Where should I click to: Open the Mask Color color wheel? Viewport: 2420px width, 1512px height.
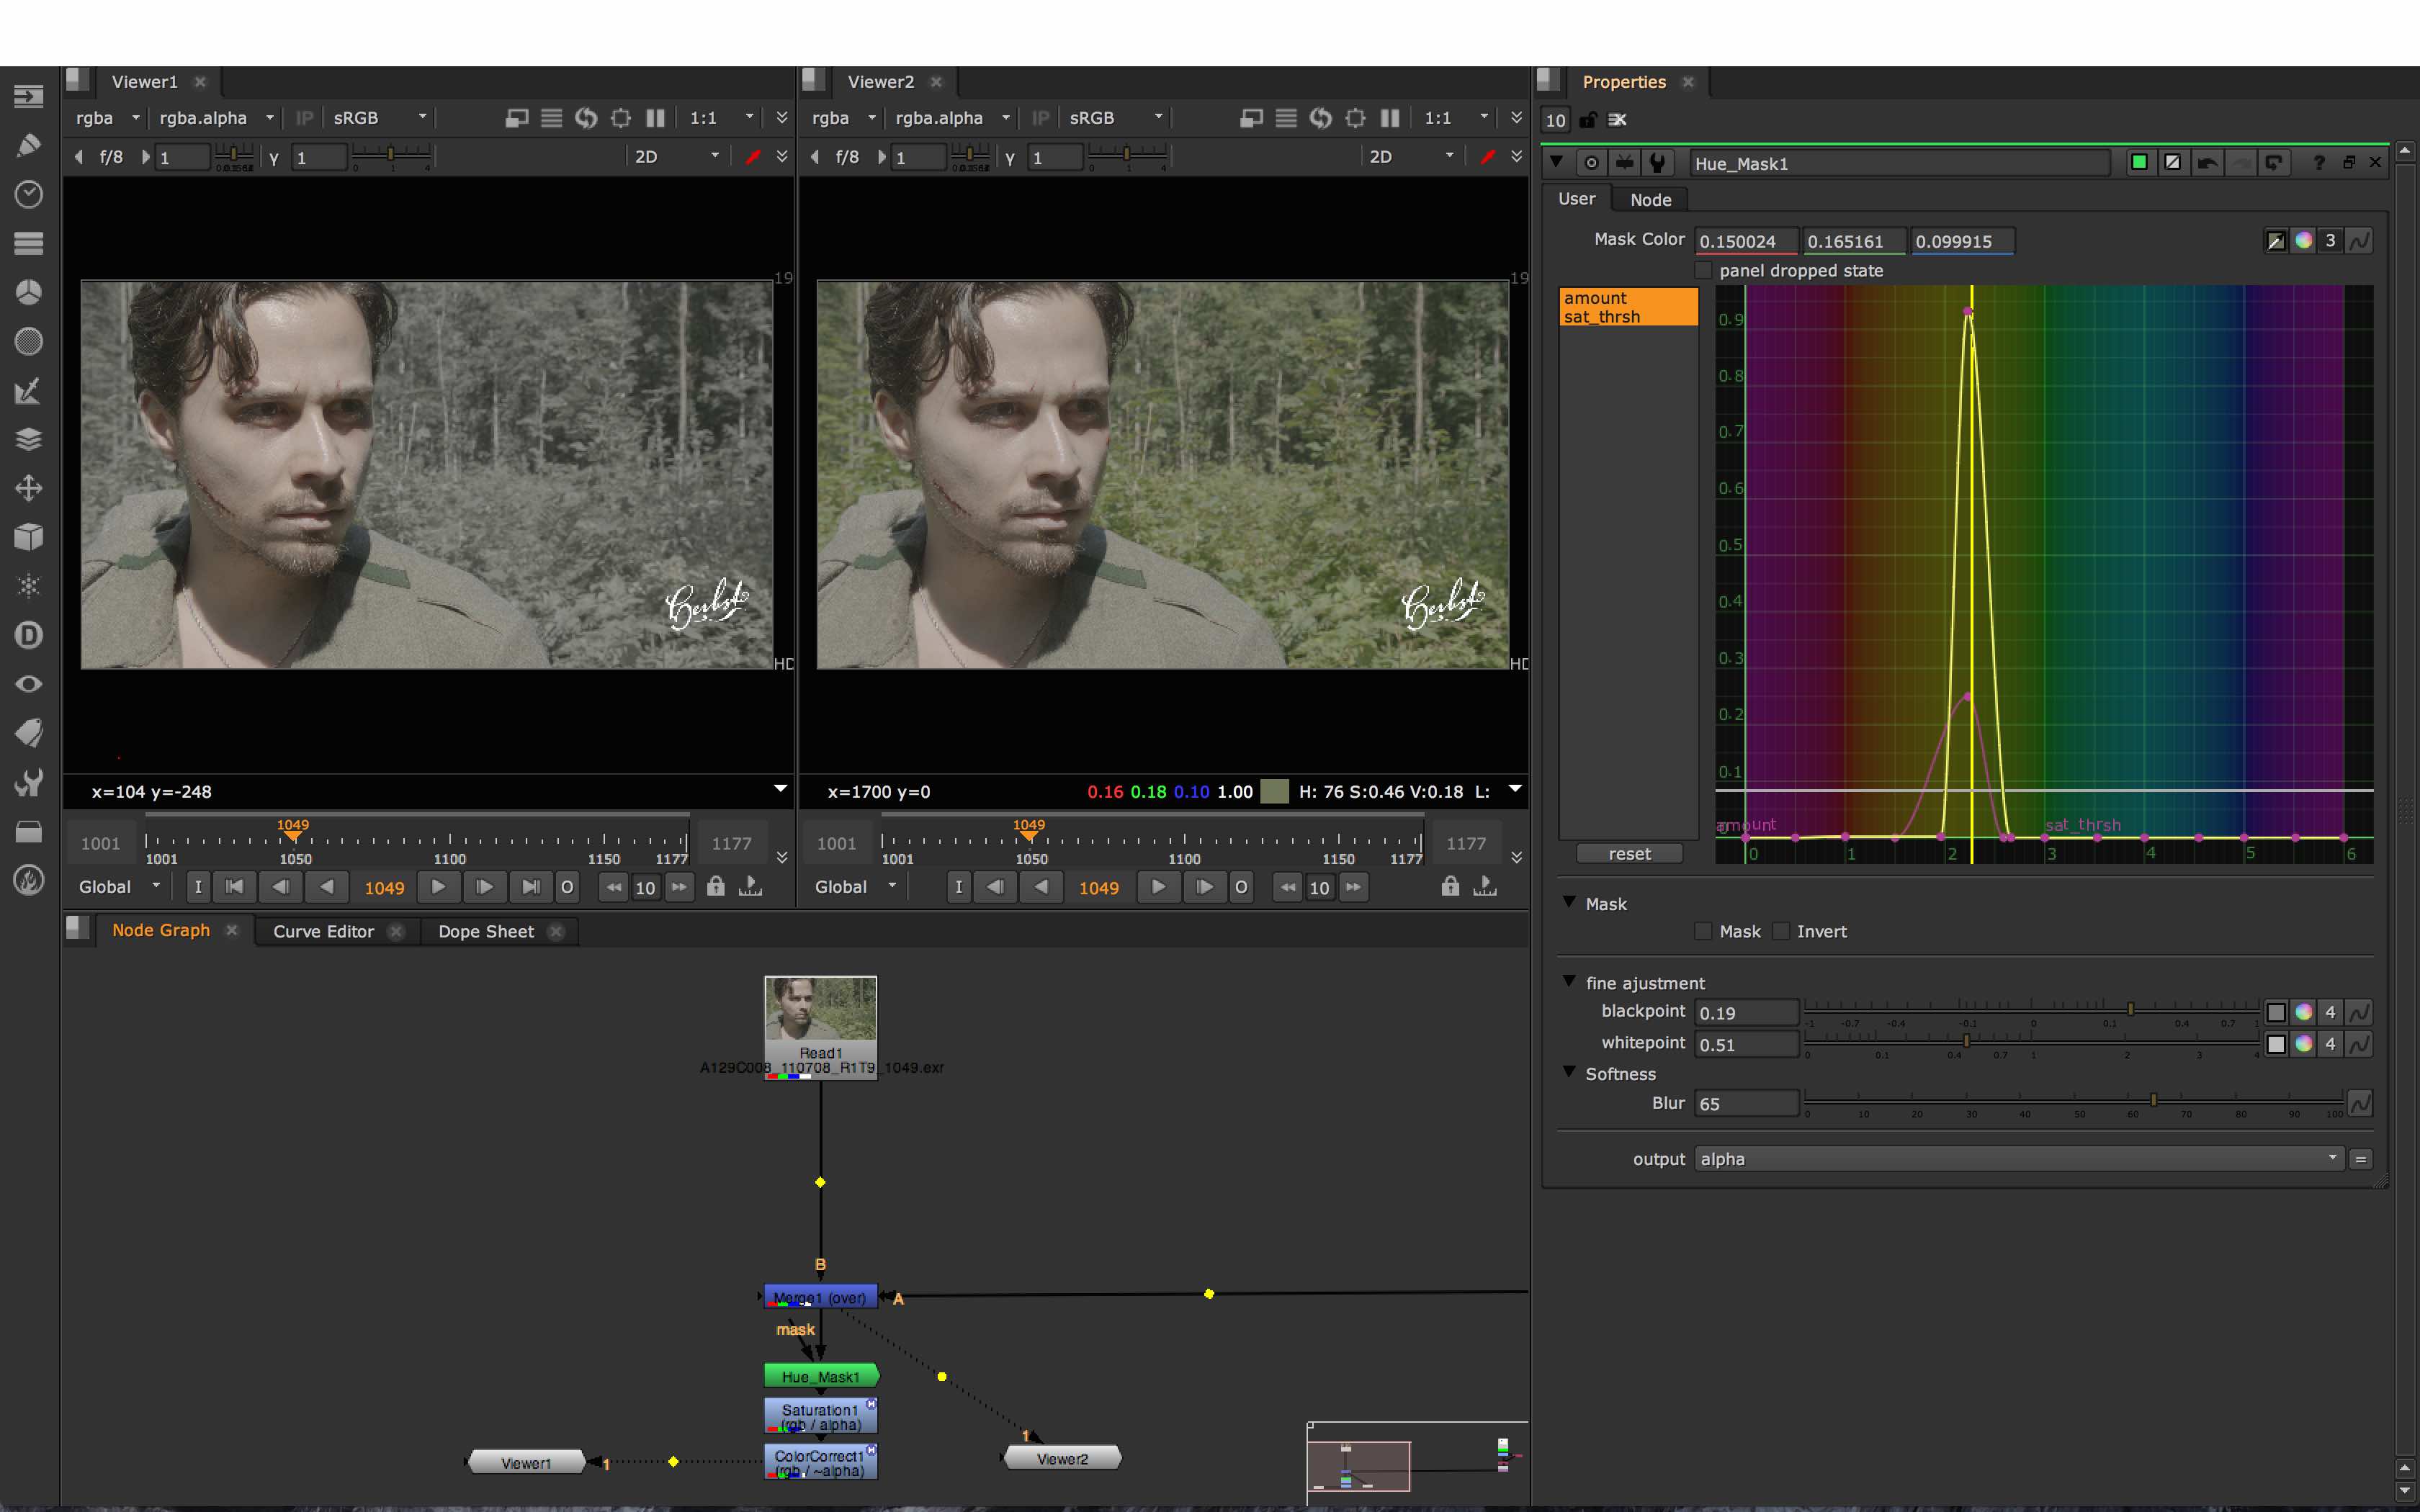click(x=2303, y=240)
